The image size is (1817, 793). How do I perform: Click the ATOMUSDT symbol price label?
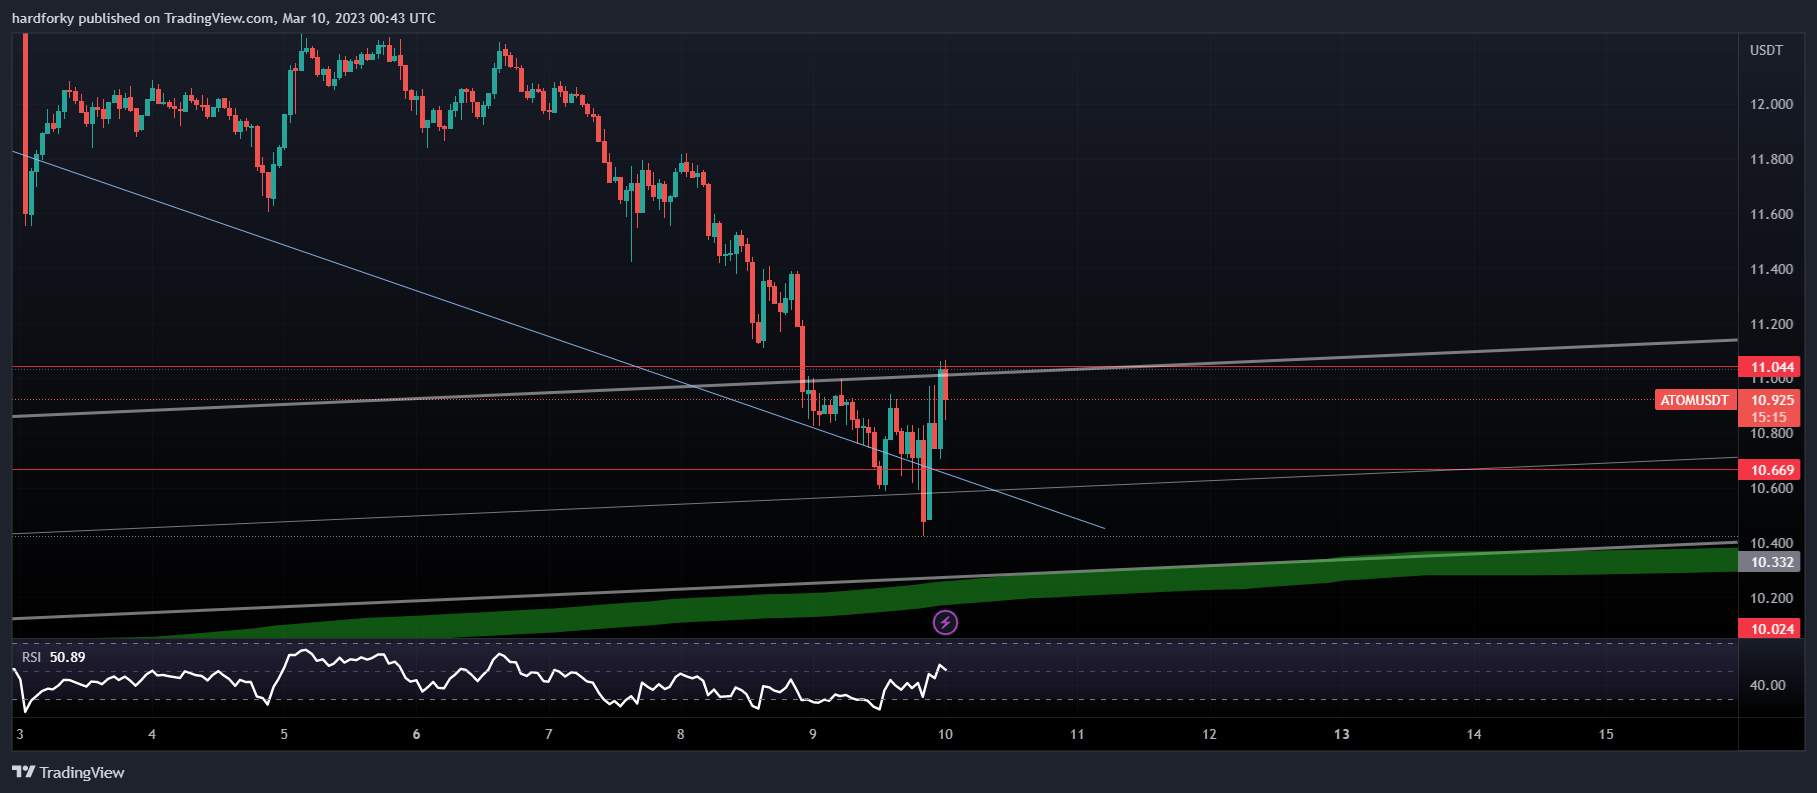[1695, 400]
